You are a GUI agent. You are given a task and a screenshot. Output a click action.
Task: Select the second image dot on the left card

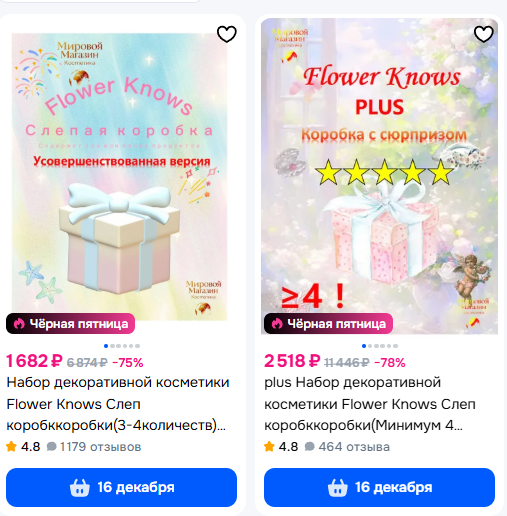[x=112, y=346]
